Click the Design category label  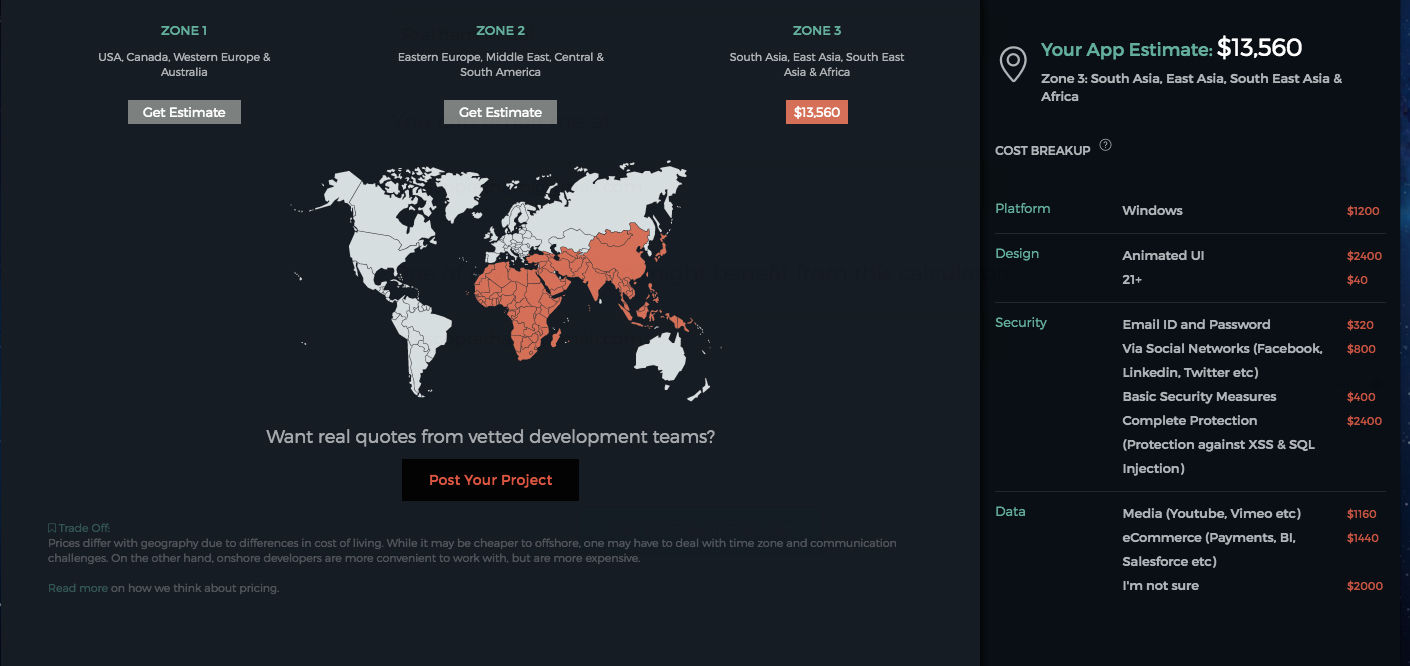click(1017, 253)
